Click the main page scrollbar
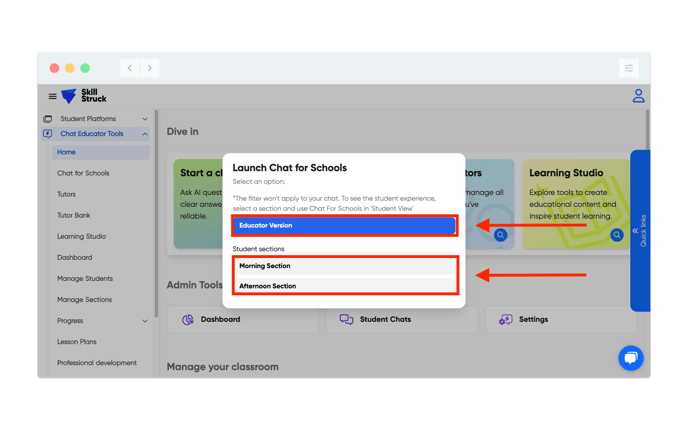Screen dimensions: 688x430 [647, 130]
